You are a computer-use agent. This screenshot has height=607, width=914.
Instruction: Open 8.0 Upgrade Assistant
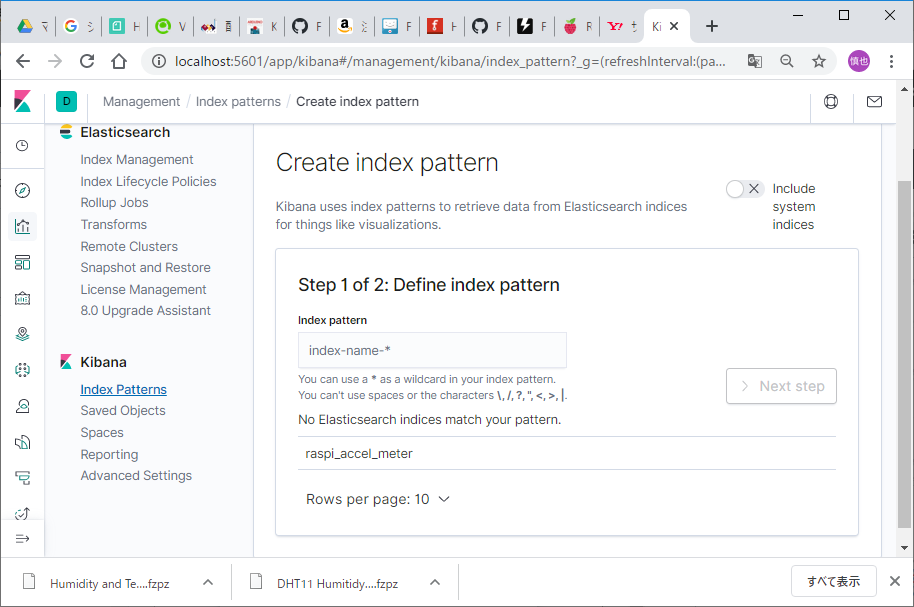(146, 311)
